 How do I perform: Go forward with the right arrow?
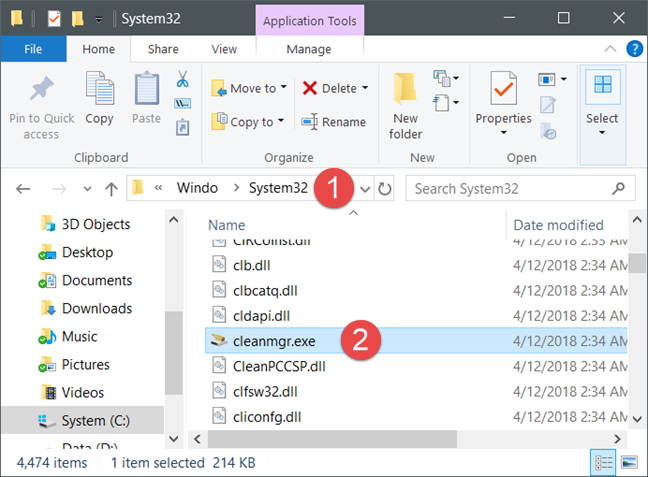[59, 189]
